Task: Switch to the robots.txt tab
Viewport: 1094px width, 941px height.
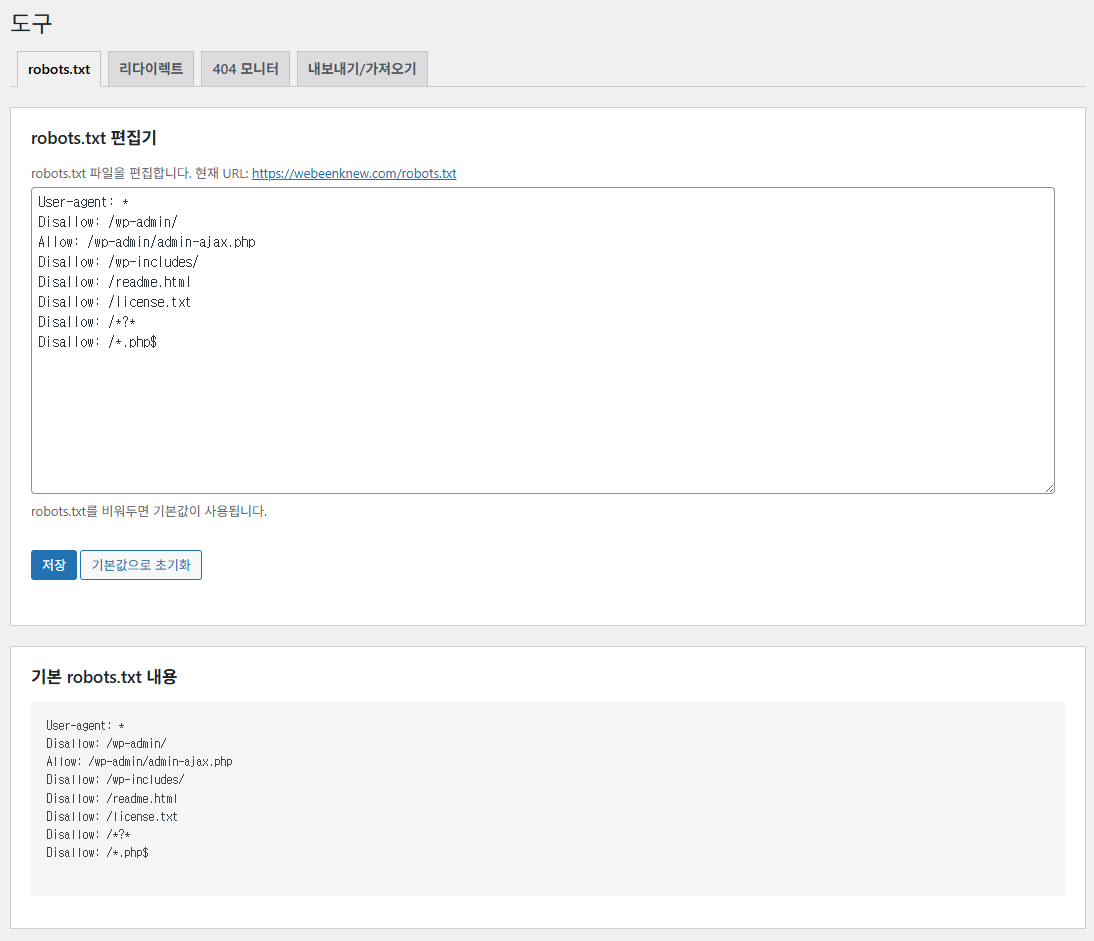Action: pyautogui.click(x=59, y=69)
